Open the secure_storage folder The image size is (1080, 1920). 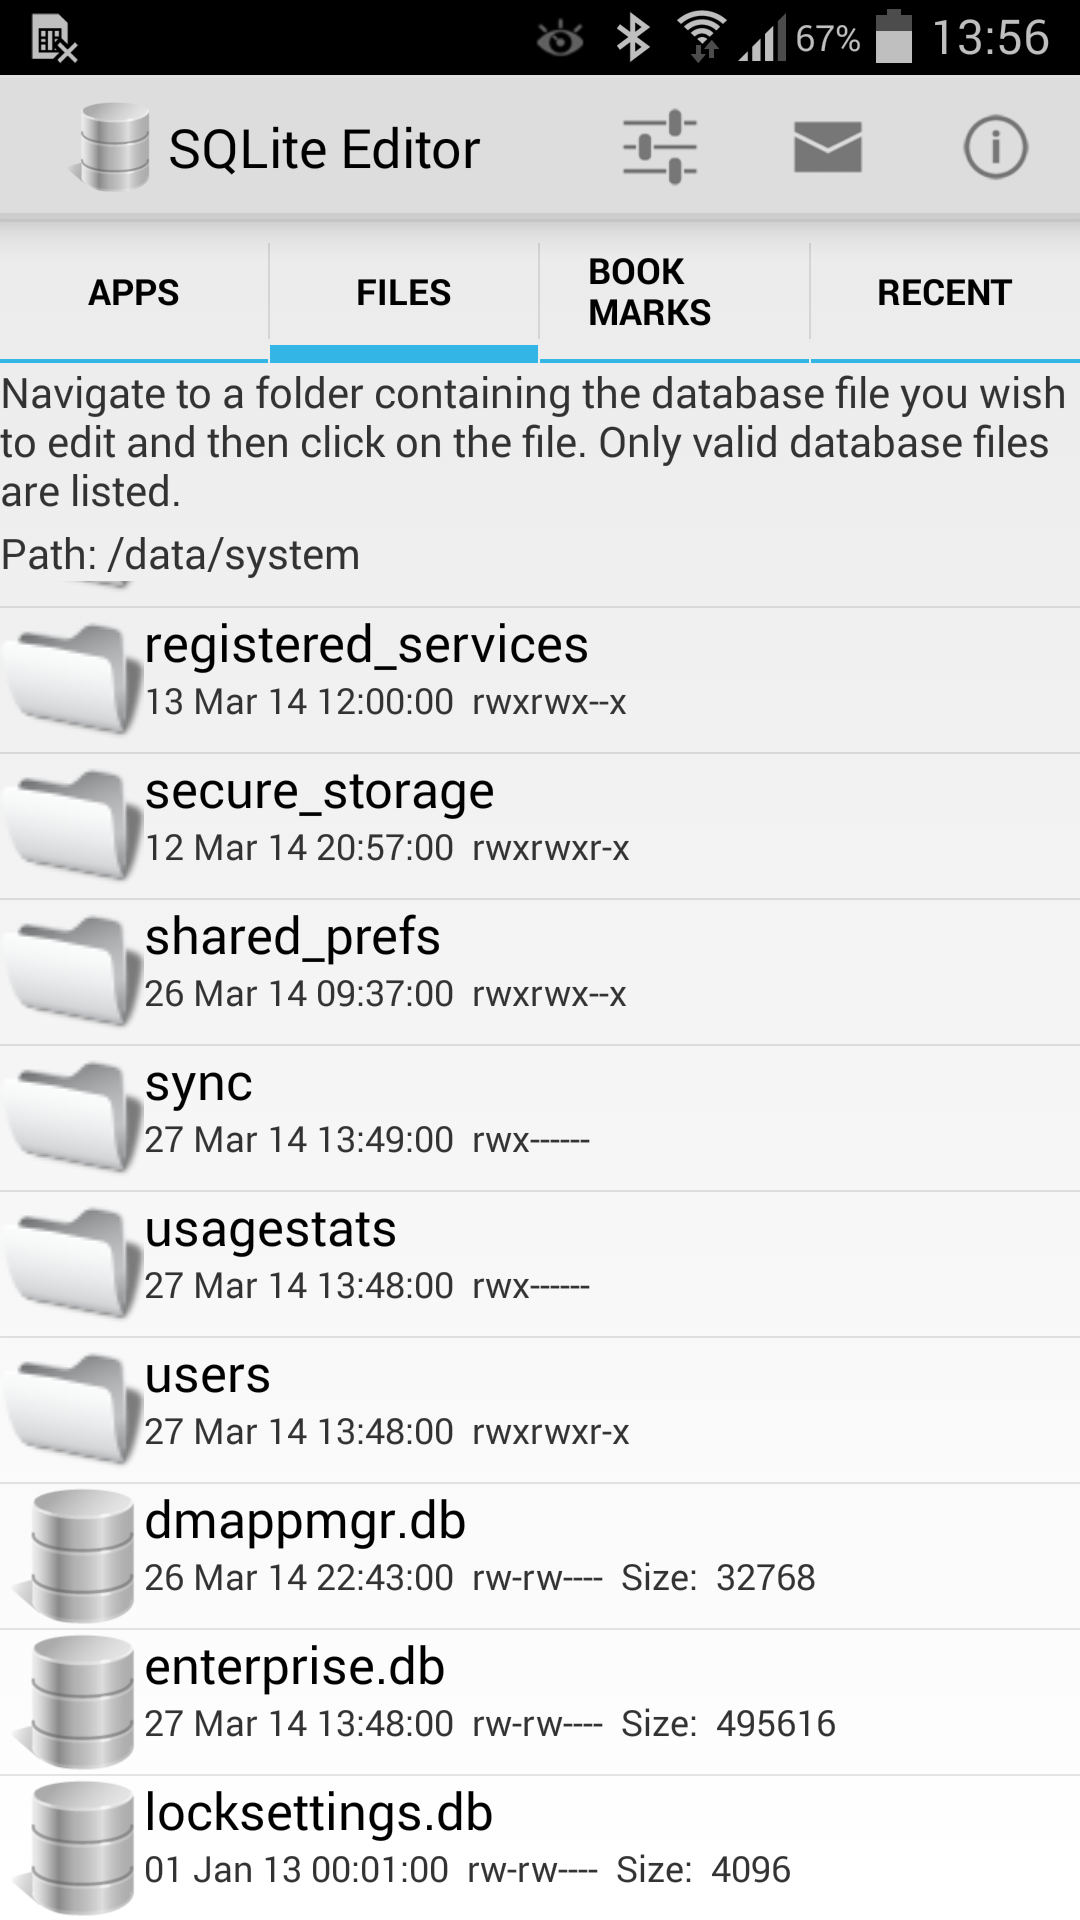pyautogui.click(x=320, y=792)
